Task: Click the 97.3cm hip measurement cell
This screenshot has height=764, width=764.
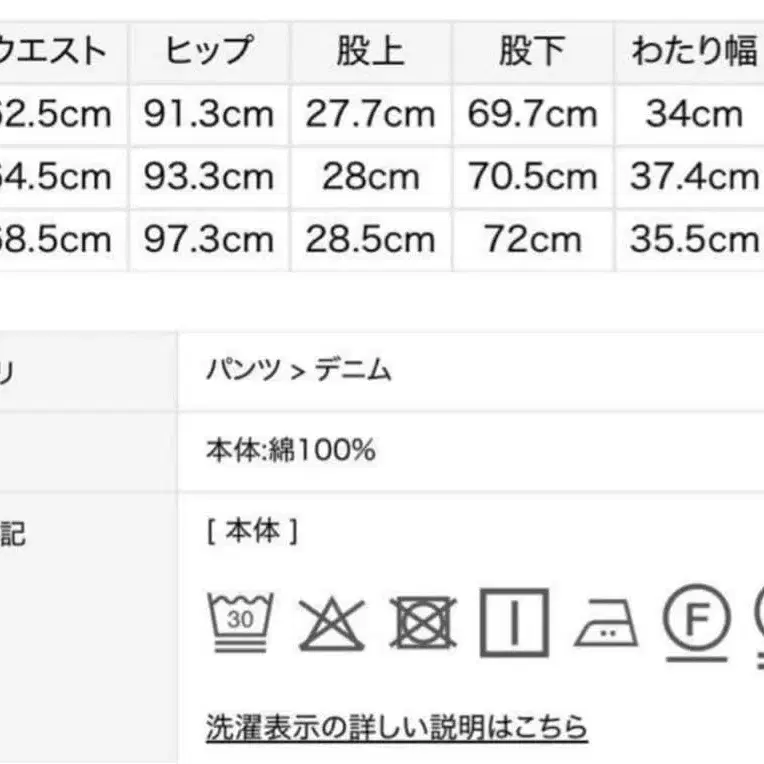Action: [x=208, y=240]
